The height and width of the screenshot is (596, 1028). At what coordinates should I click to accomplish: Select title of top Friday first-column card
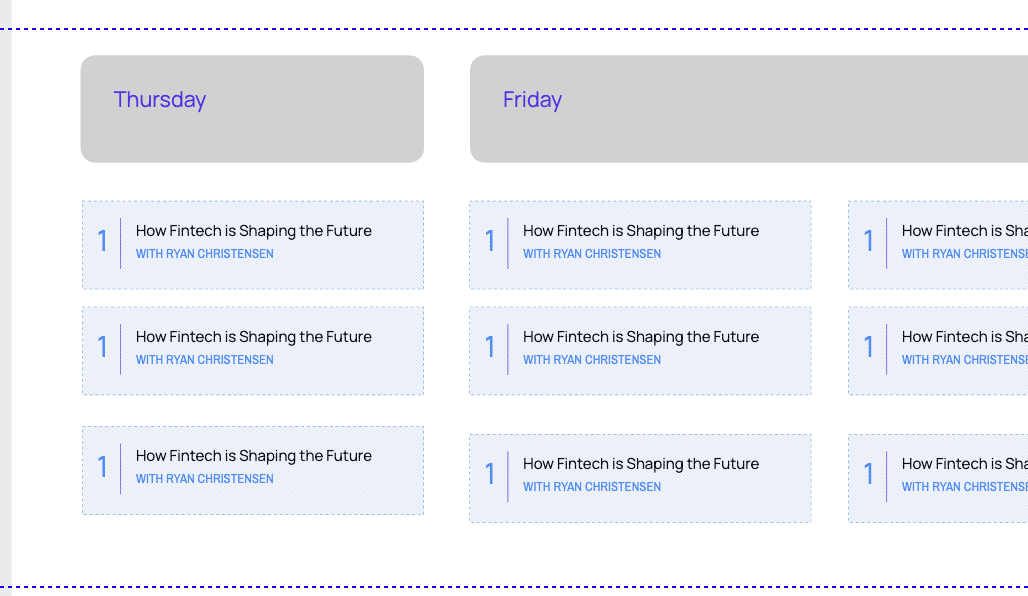click(x=640, y=231)
